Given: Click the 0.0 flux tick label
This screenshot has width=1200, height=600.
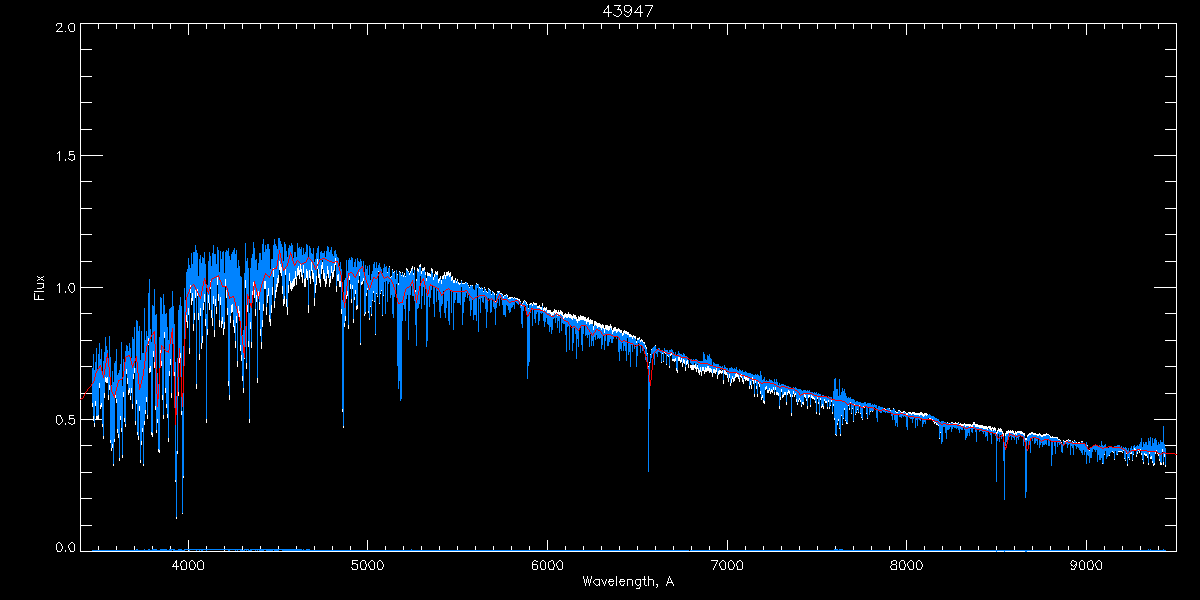Looking at the screenshot, I should 66,548.
